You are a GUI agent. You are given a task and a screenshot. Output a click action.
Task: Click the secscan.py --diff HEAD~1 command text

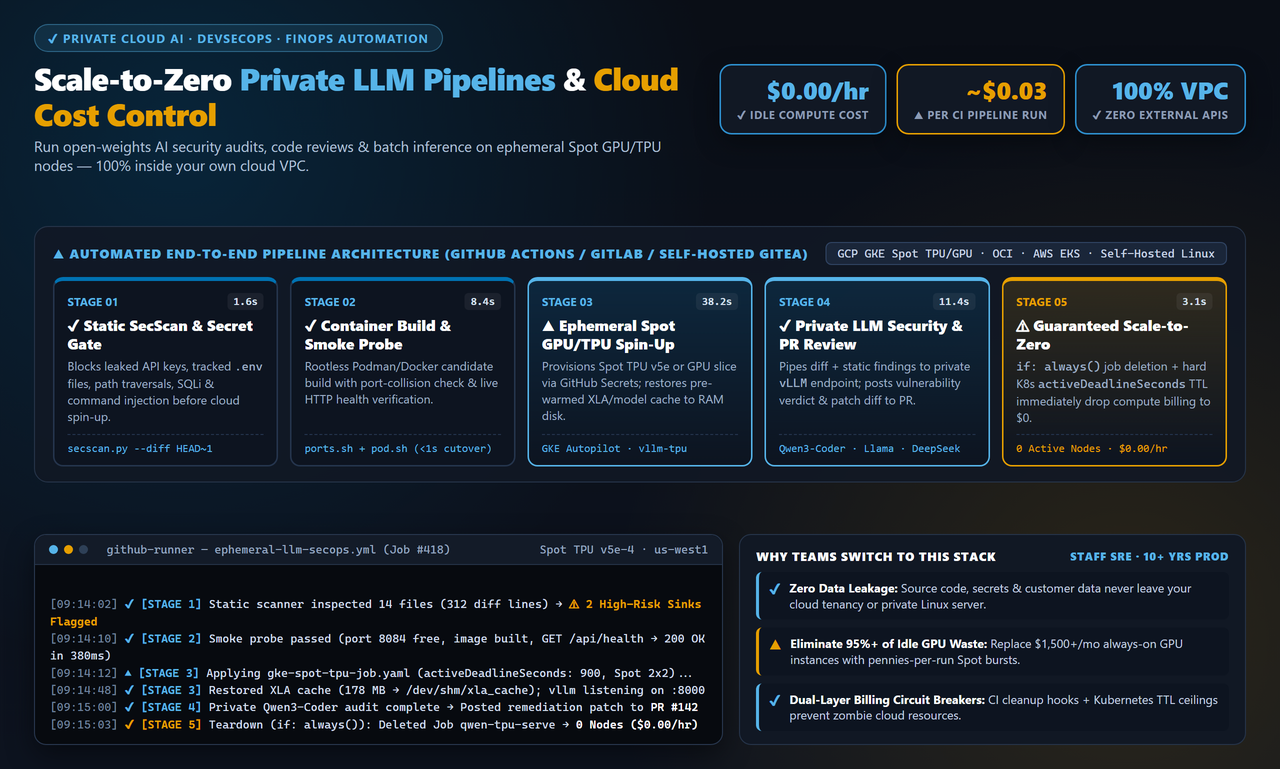(140, 449)
